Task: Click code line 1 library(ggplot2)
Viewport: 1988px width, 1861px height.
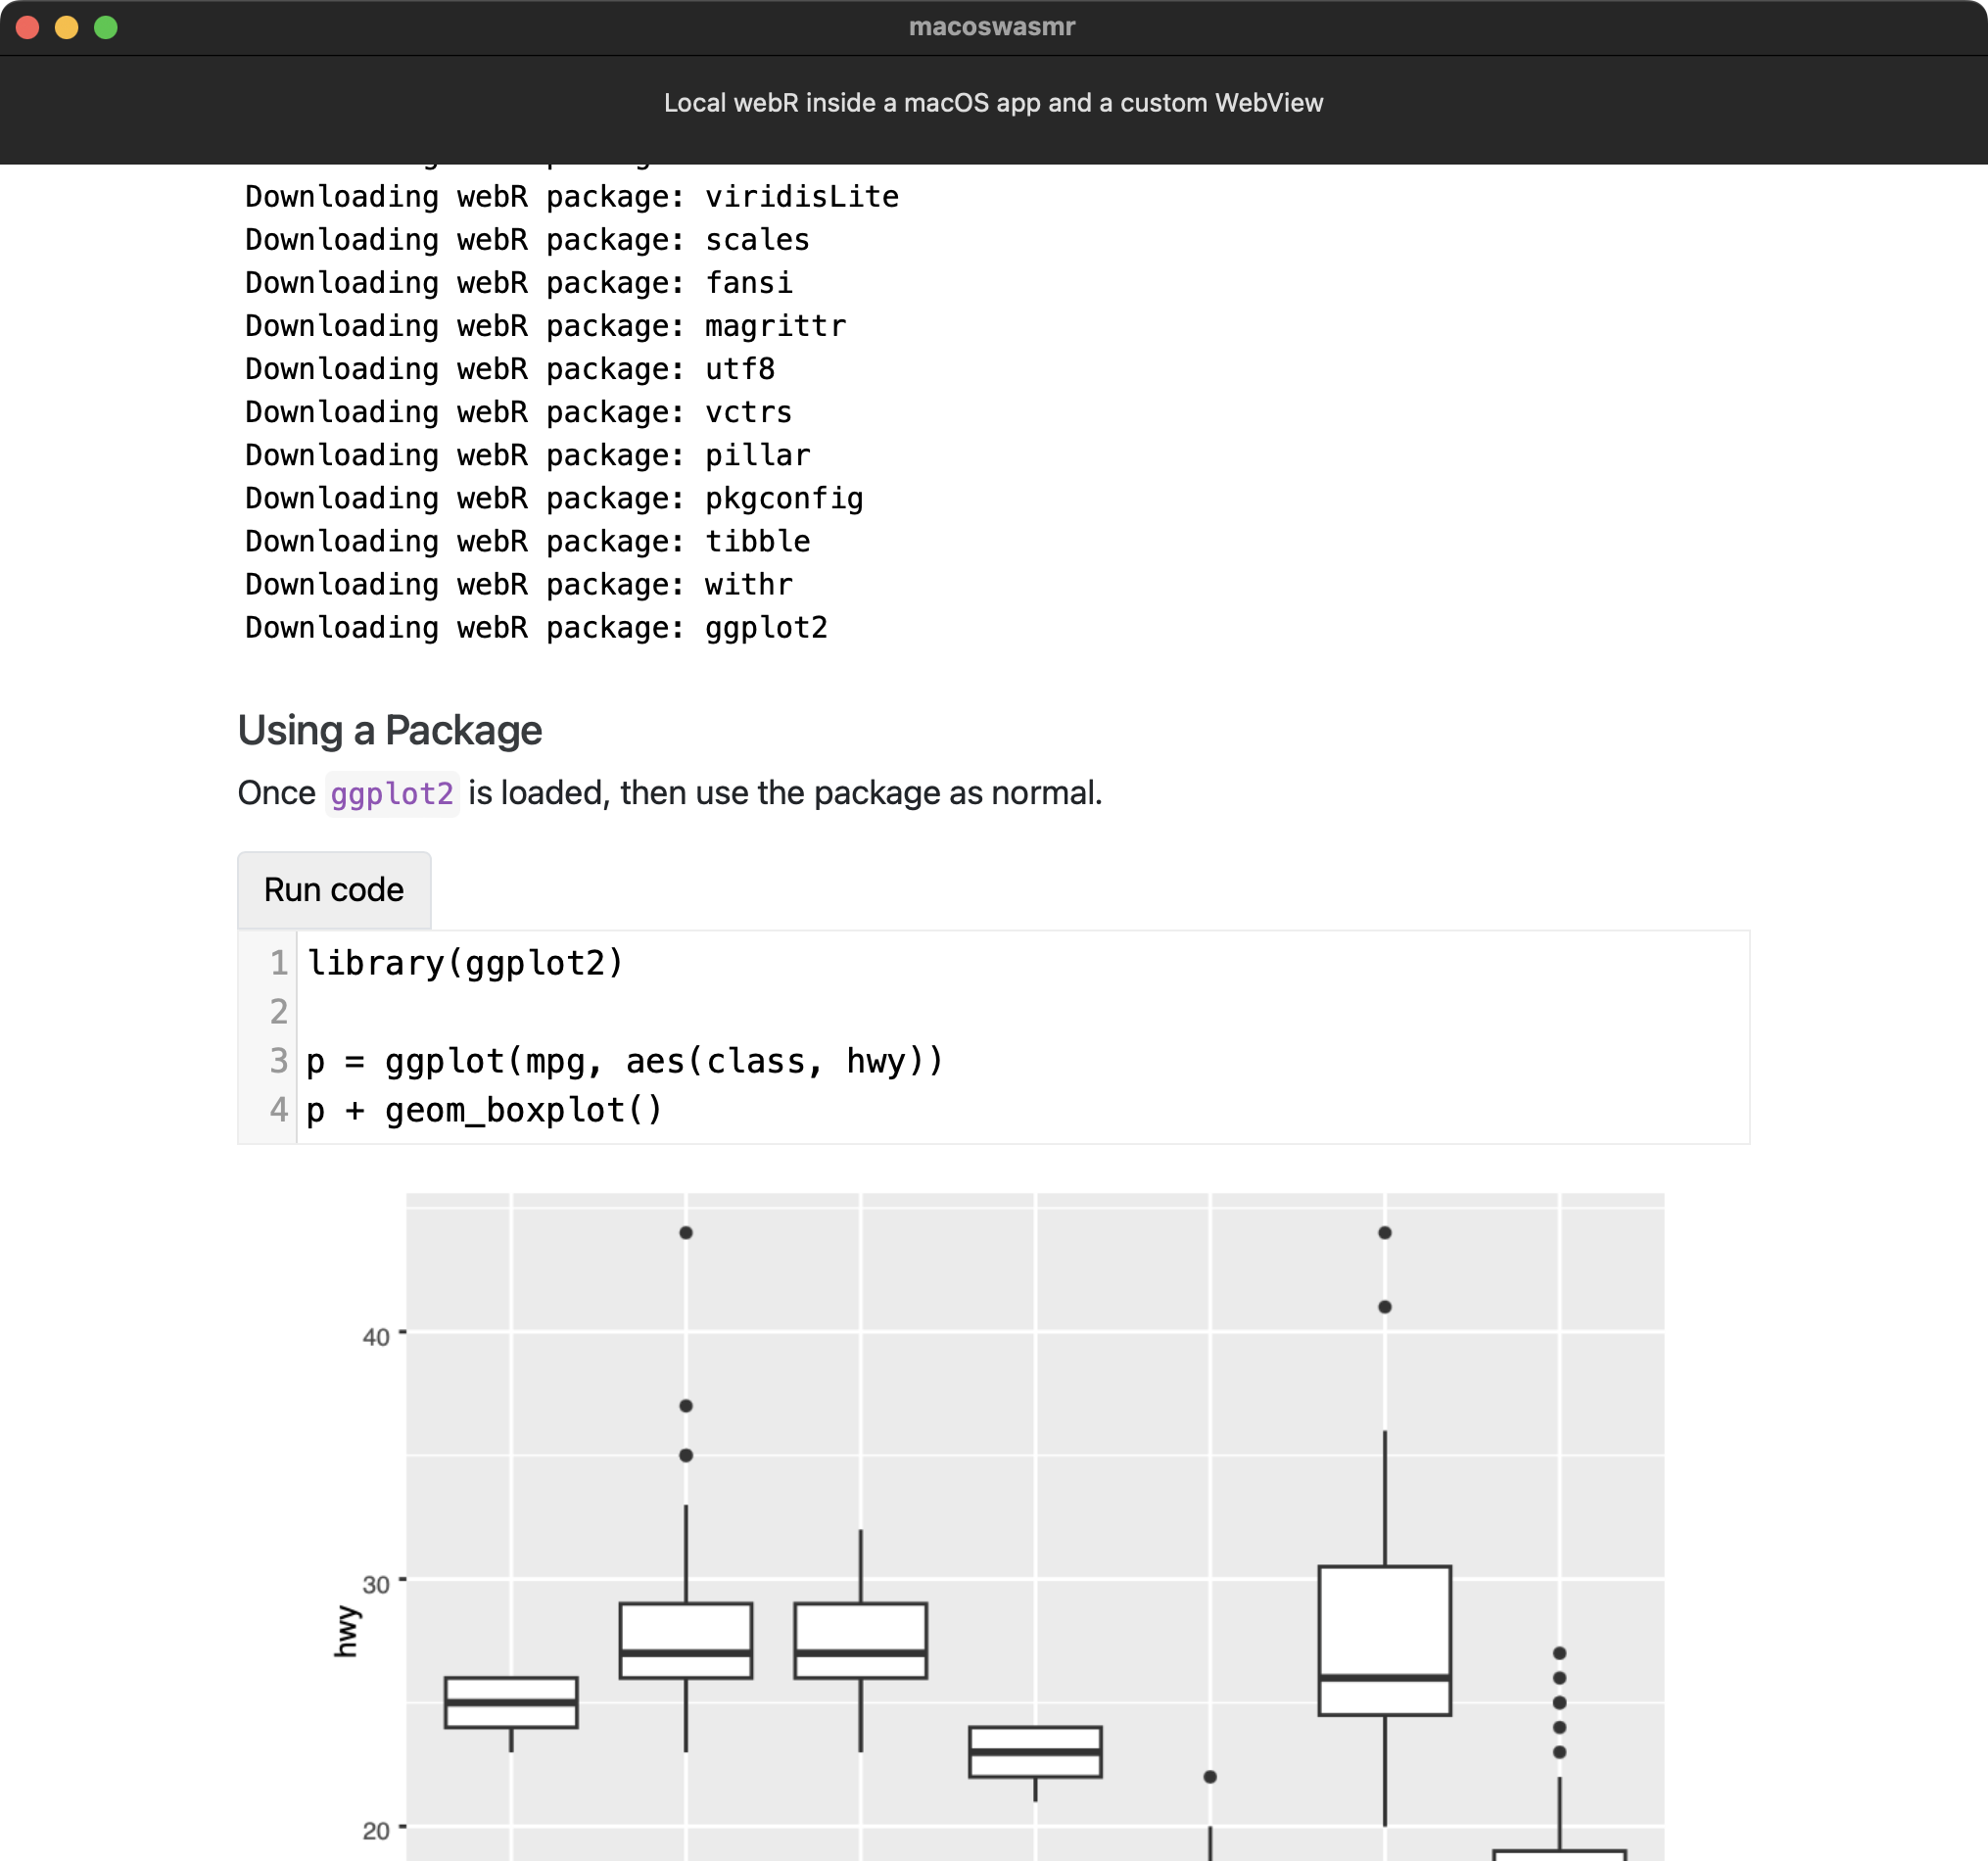Action: pos(465,962)
